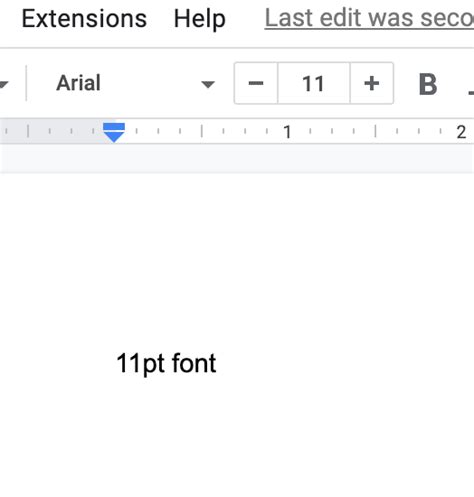Toggle bold formatting with the B icon
Image resolution: width=474 pixels, height=497 pixels.
pos(428,84)
